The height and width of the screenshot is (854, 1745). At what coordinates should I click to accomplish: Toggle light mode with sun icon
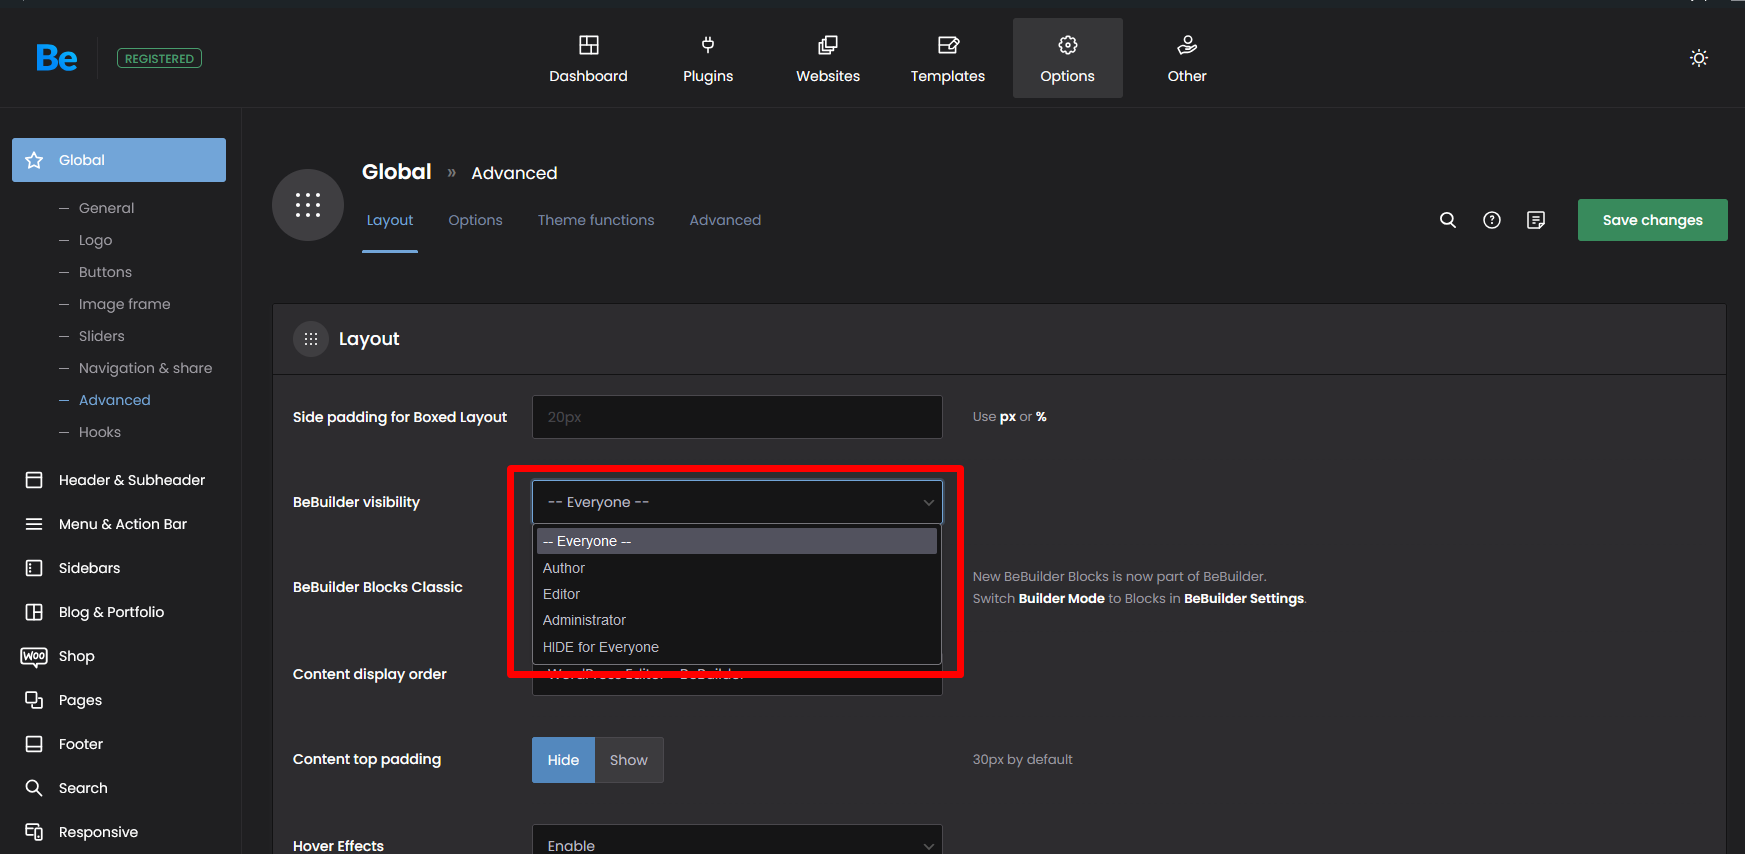click(x=1699, y=58)
